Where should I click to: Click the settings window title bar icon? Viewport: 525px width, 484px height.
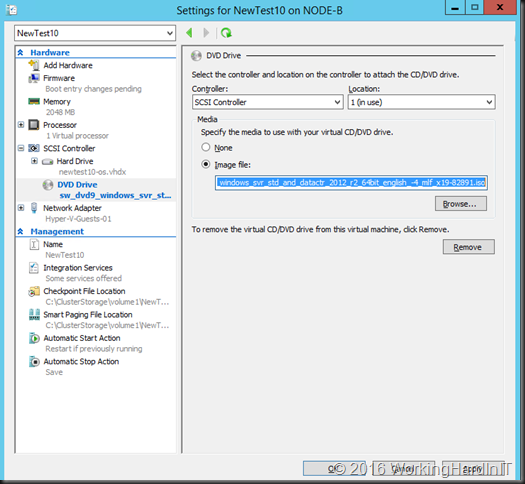pyautogui.click(x=12, y=10)
